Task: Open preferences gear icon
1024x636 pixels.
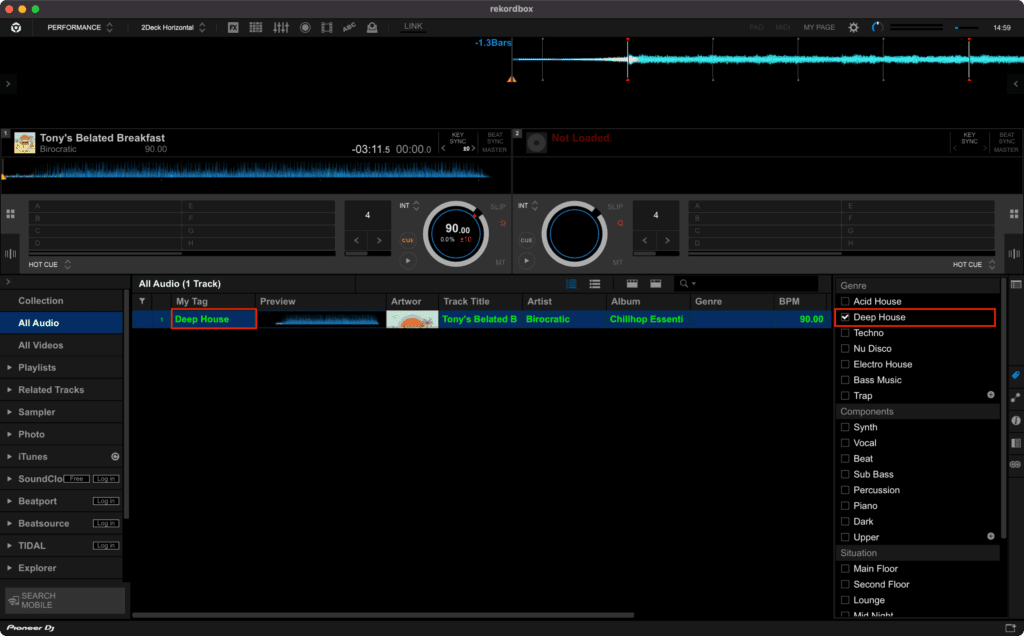Action: pos(853,27)
